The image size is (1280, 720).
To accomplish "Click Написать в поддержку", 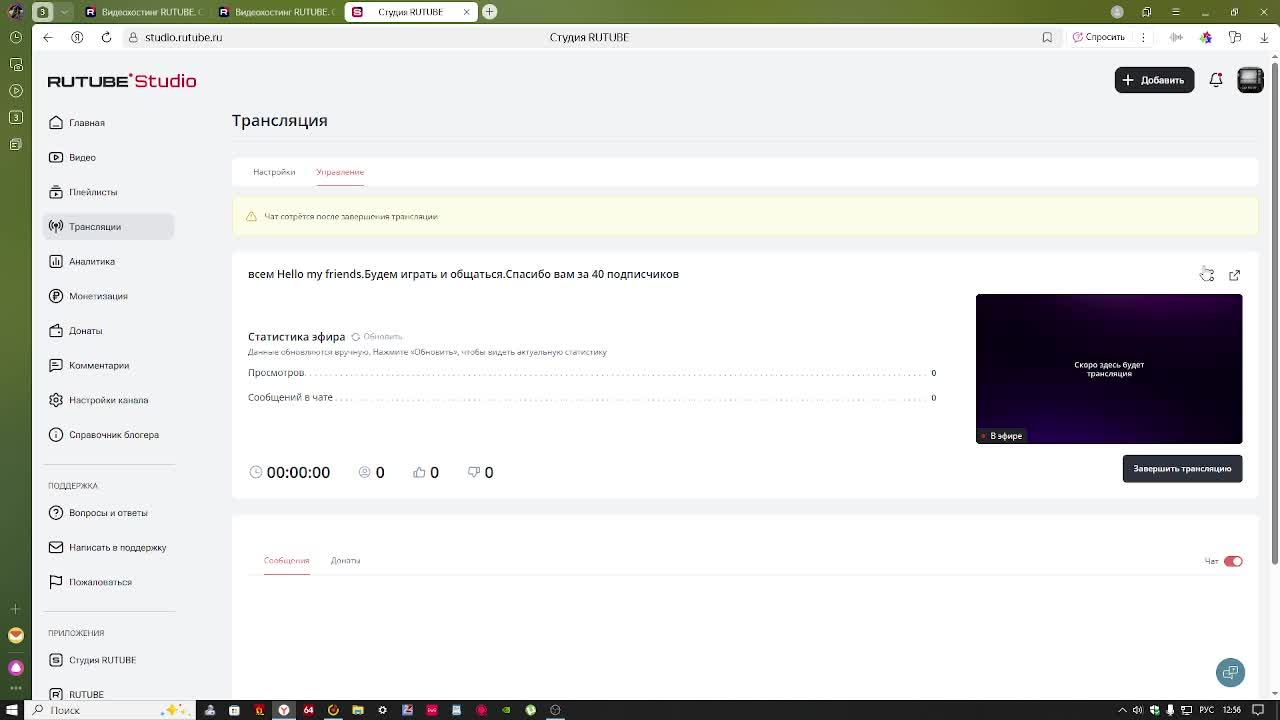I will [108, 547].
